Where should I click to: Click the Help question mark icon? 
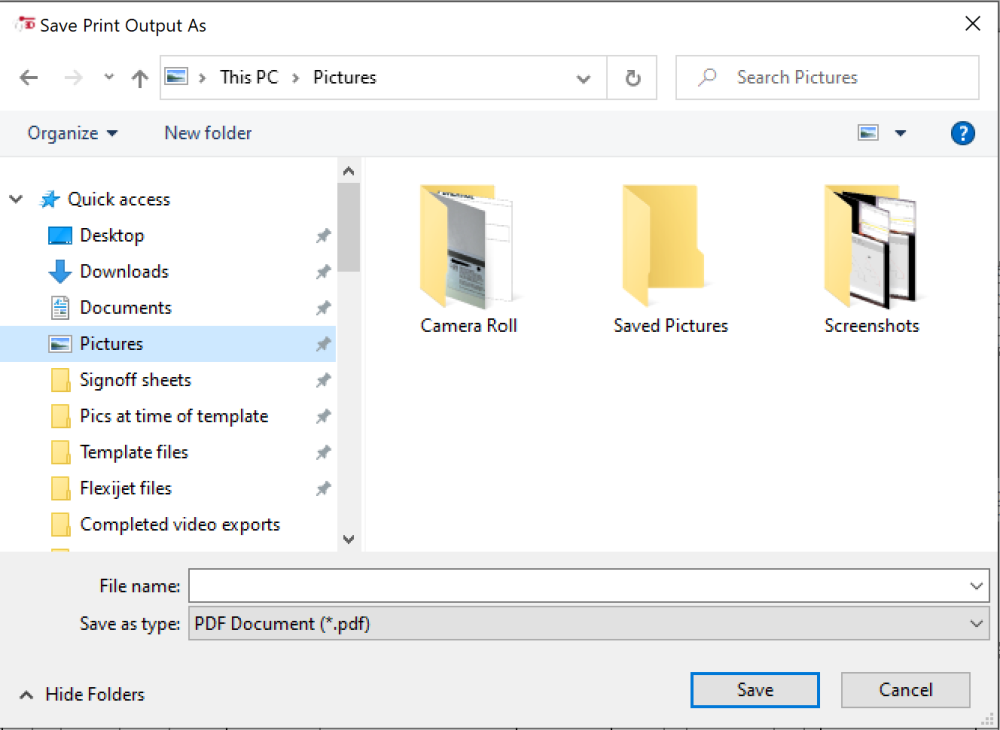(962, 132)
